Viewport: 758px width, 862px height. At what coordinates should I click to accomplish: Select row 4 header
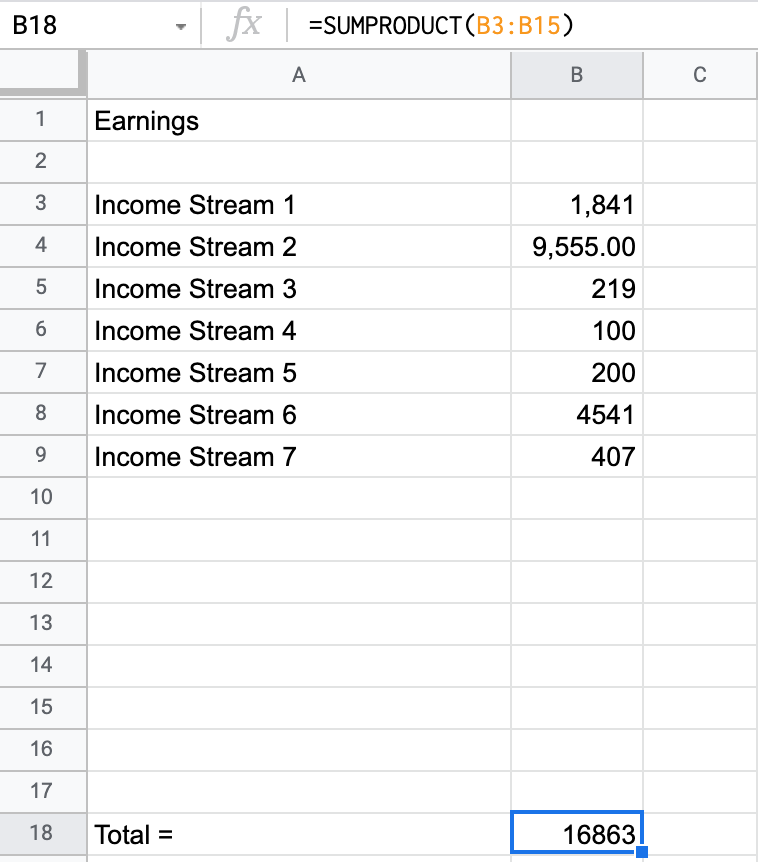tap(42, 246)
